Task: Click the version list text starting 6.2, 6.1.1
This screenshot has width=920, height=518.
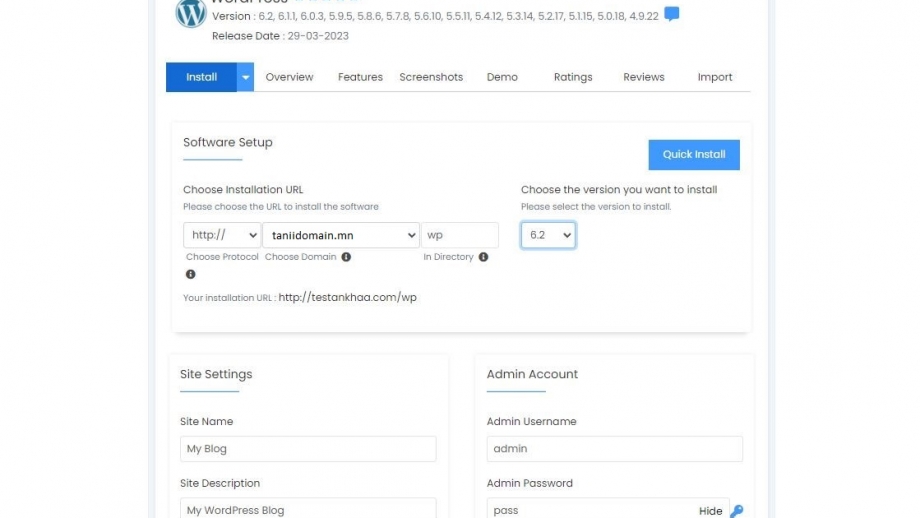Action: [x=458, y=16]
